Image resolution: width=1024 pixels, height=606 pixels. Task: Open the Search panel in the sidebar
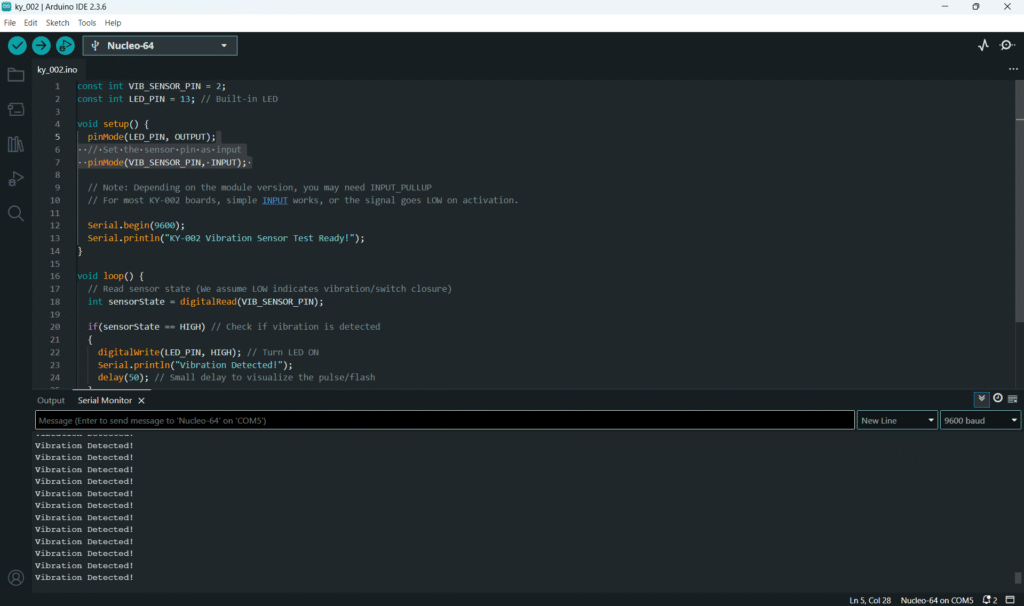point(16,213)
